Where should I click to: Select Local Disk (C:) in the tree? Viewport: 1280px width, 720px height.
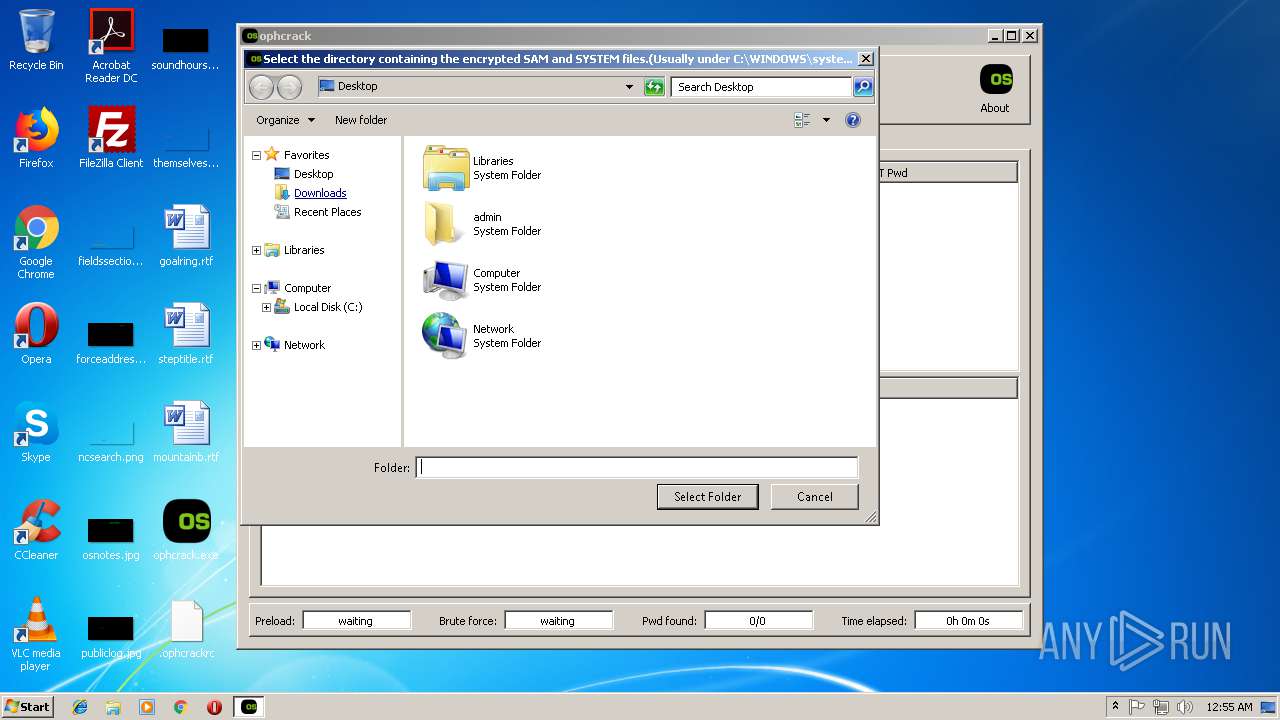tap(328, 307)
